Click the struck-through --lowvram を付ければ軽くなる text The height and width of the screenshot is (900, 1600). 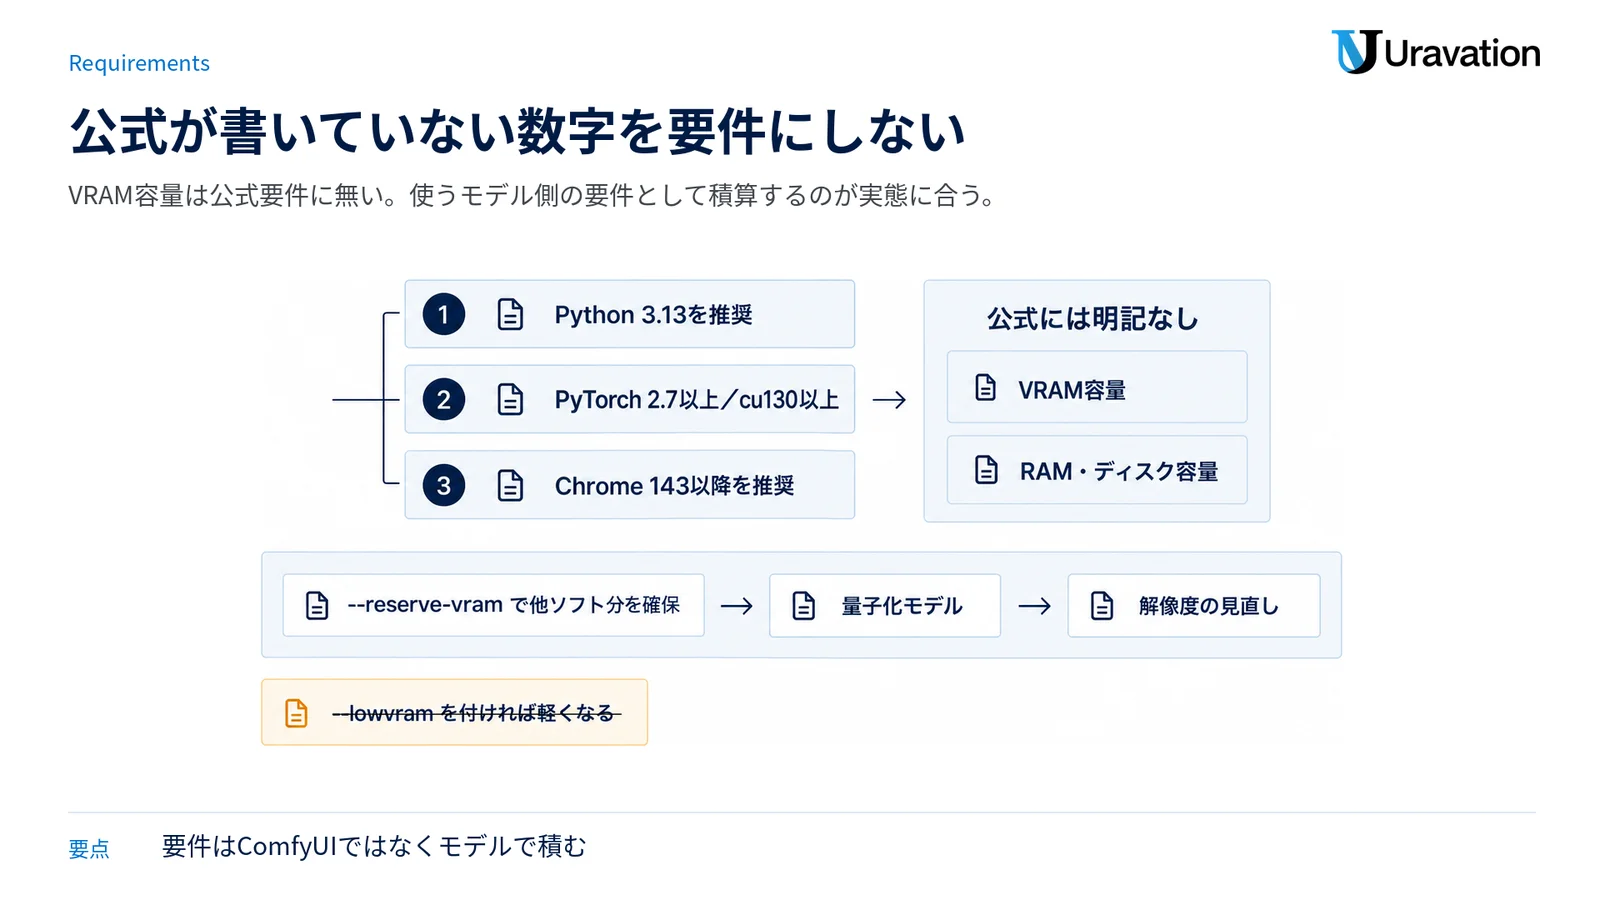pyautogui.click(x=476, y=713)
